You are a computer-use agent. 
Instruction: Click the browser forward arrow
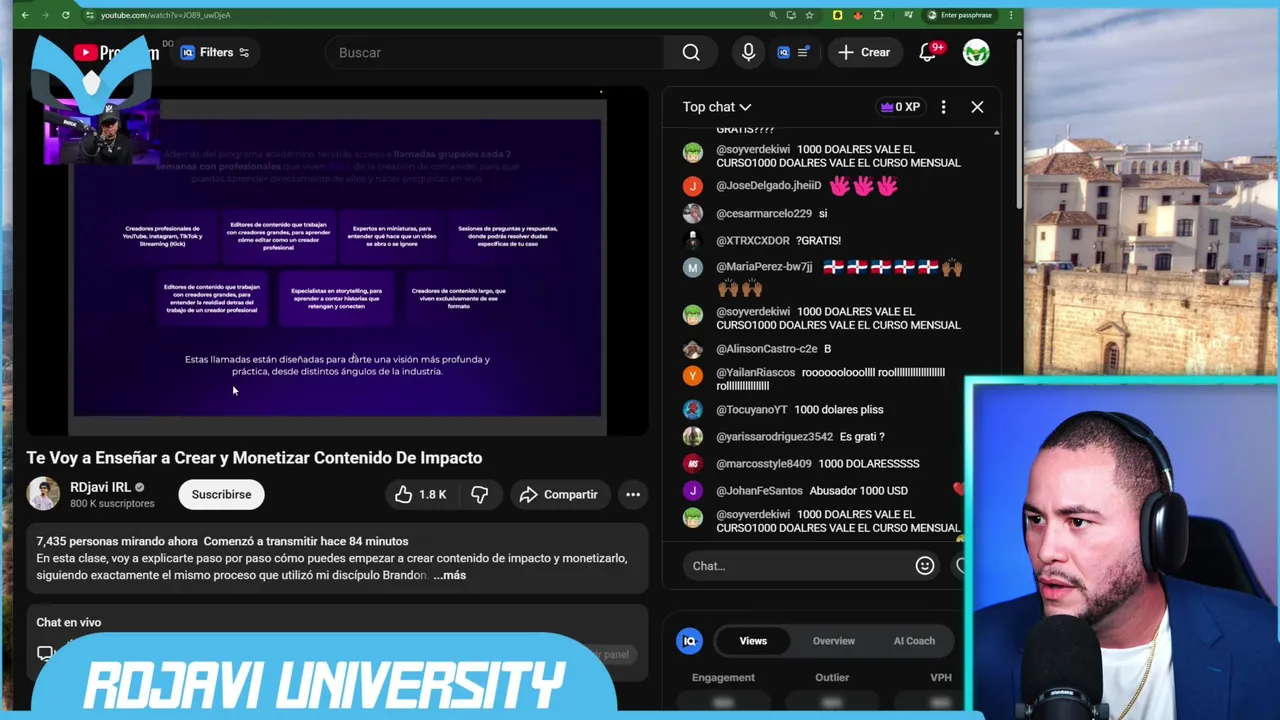[45, 15]
